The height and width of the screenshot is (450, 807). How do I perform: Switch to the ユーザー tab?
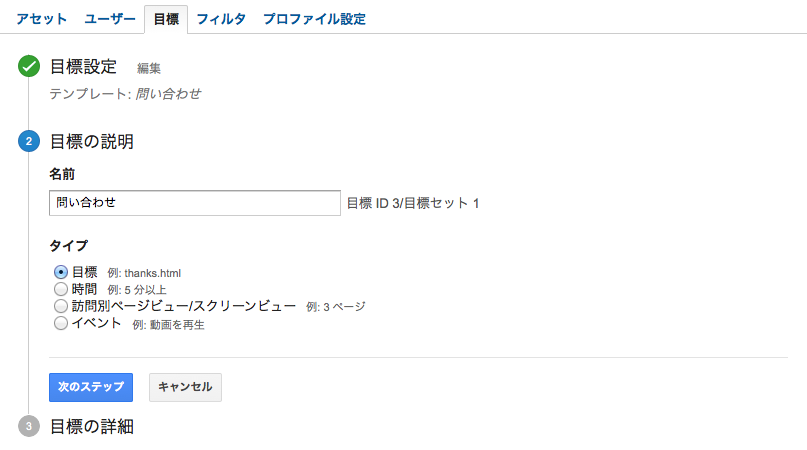[x=110, y=19]
